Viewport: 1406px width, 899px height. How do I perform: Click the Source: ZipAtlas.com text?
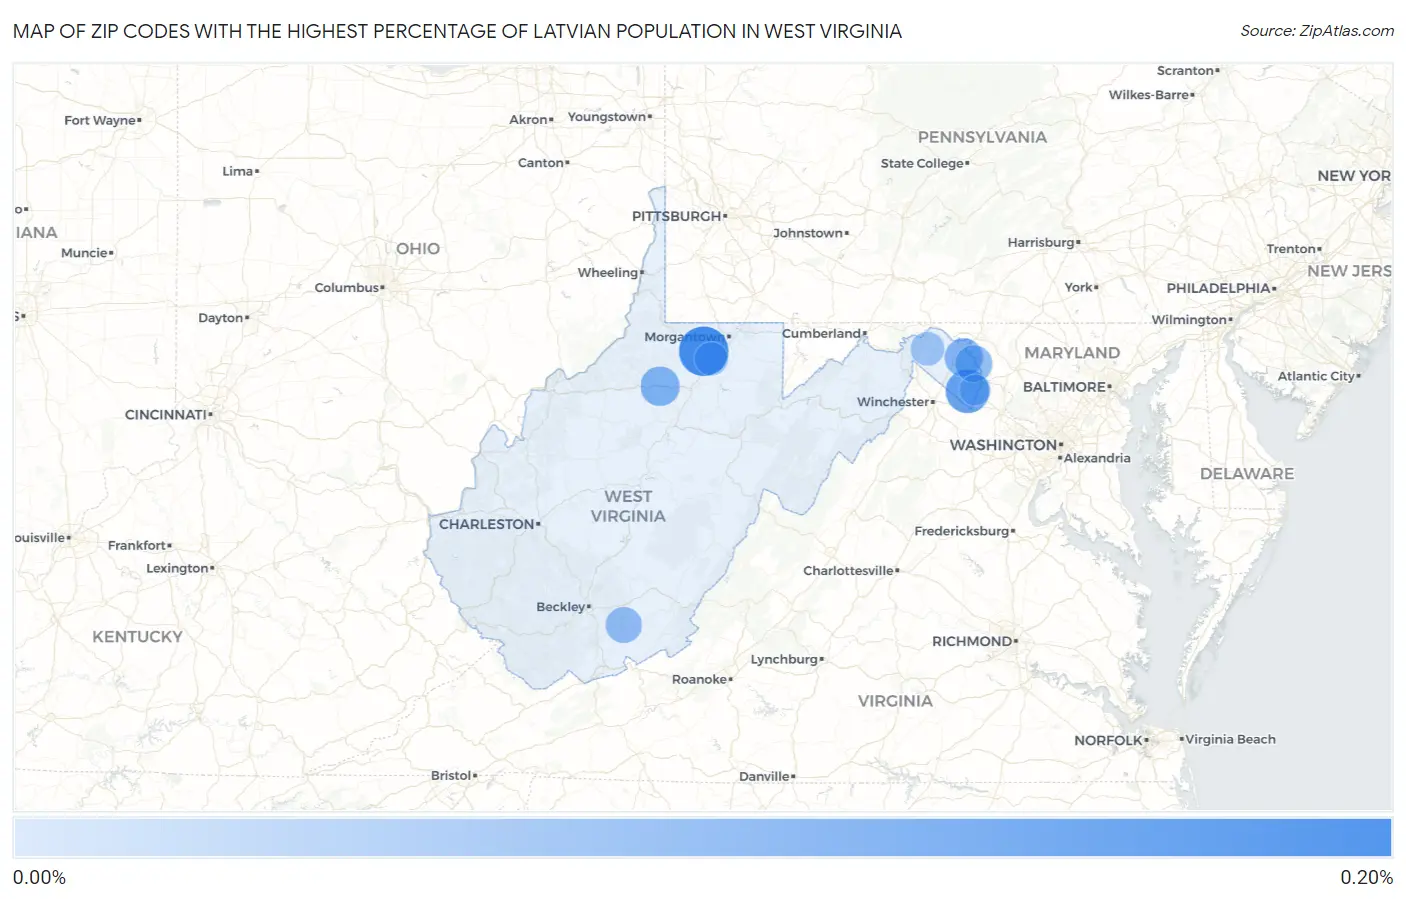[x=1317, y=31]
